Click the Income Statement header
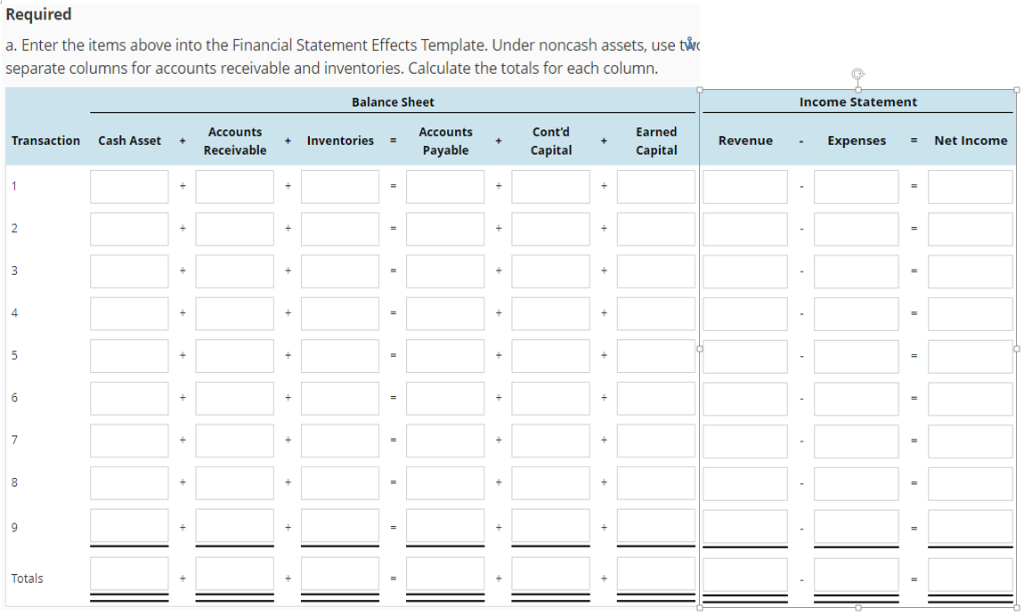 pyautogui.click(x=857, y=102)
